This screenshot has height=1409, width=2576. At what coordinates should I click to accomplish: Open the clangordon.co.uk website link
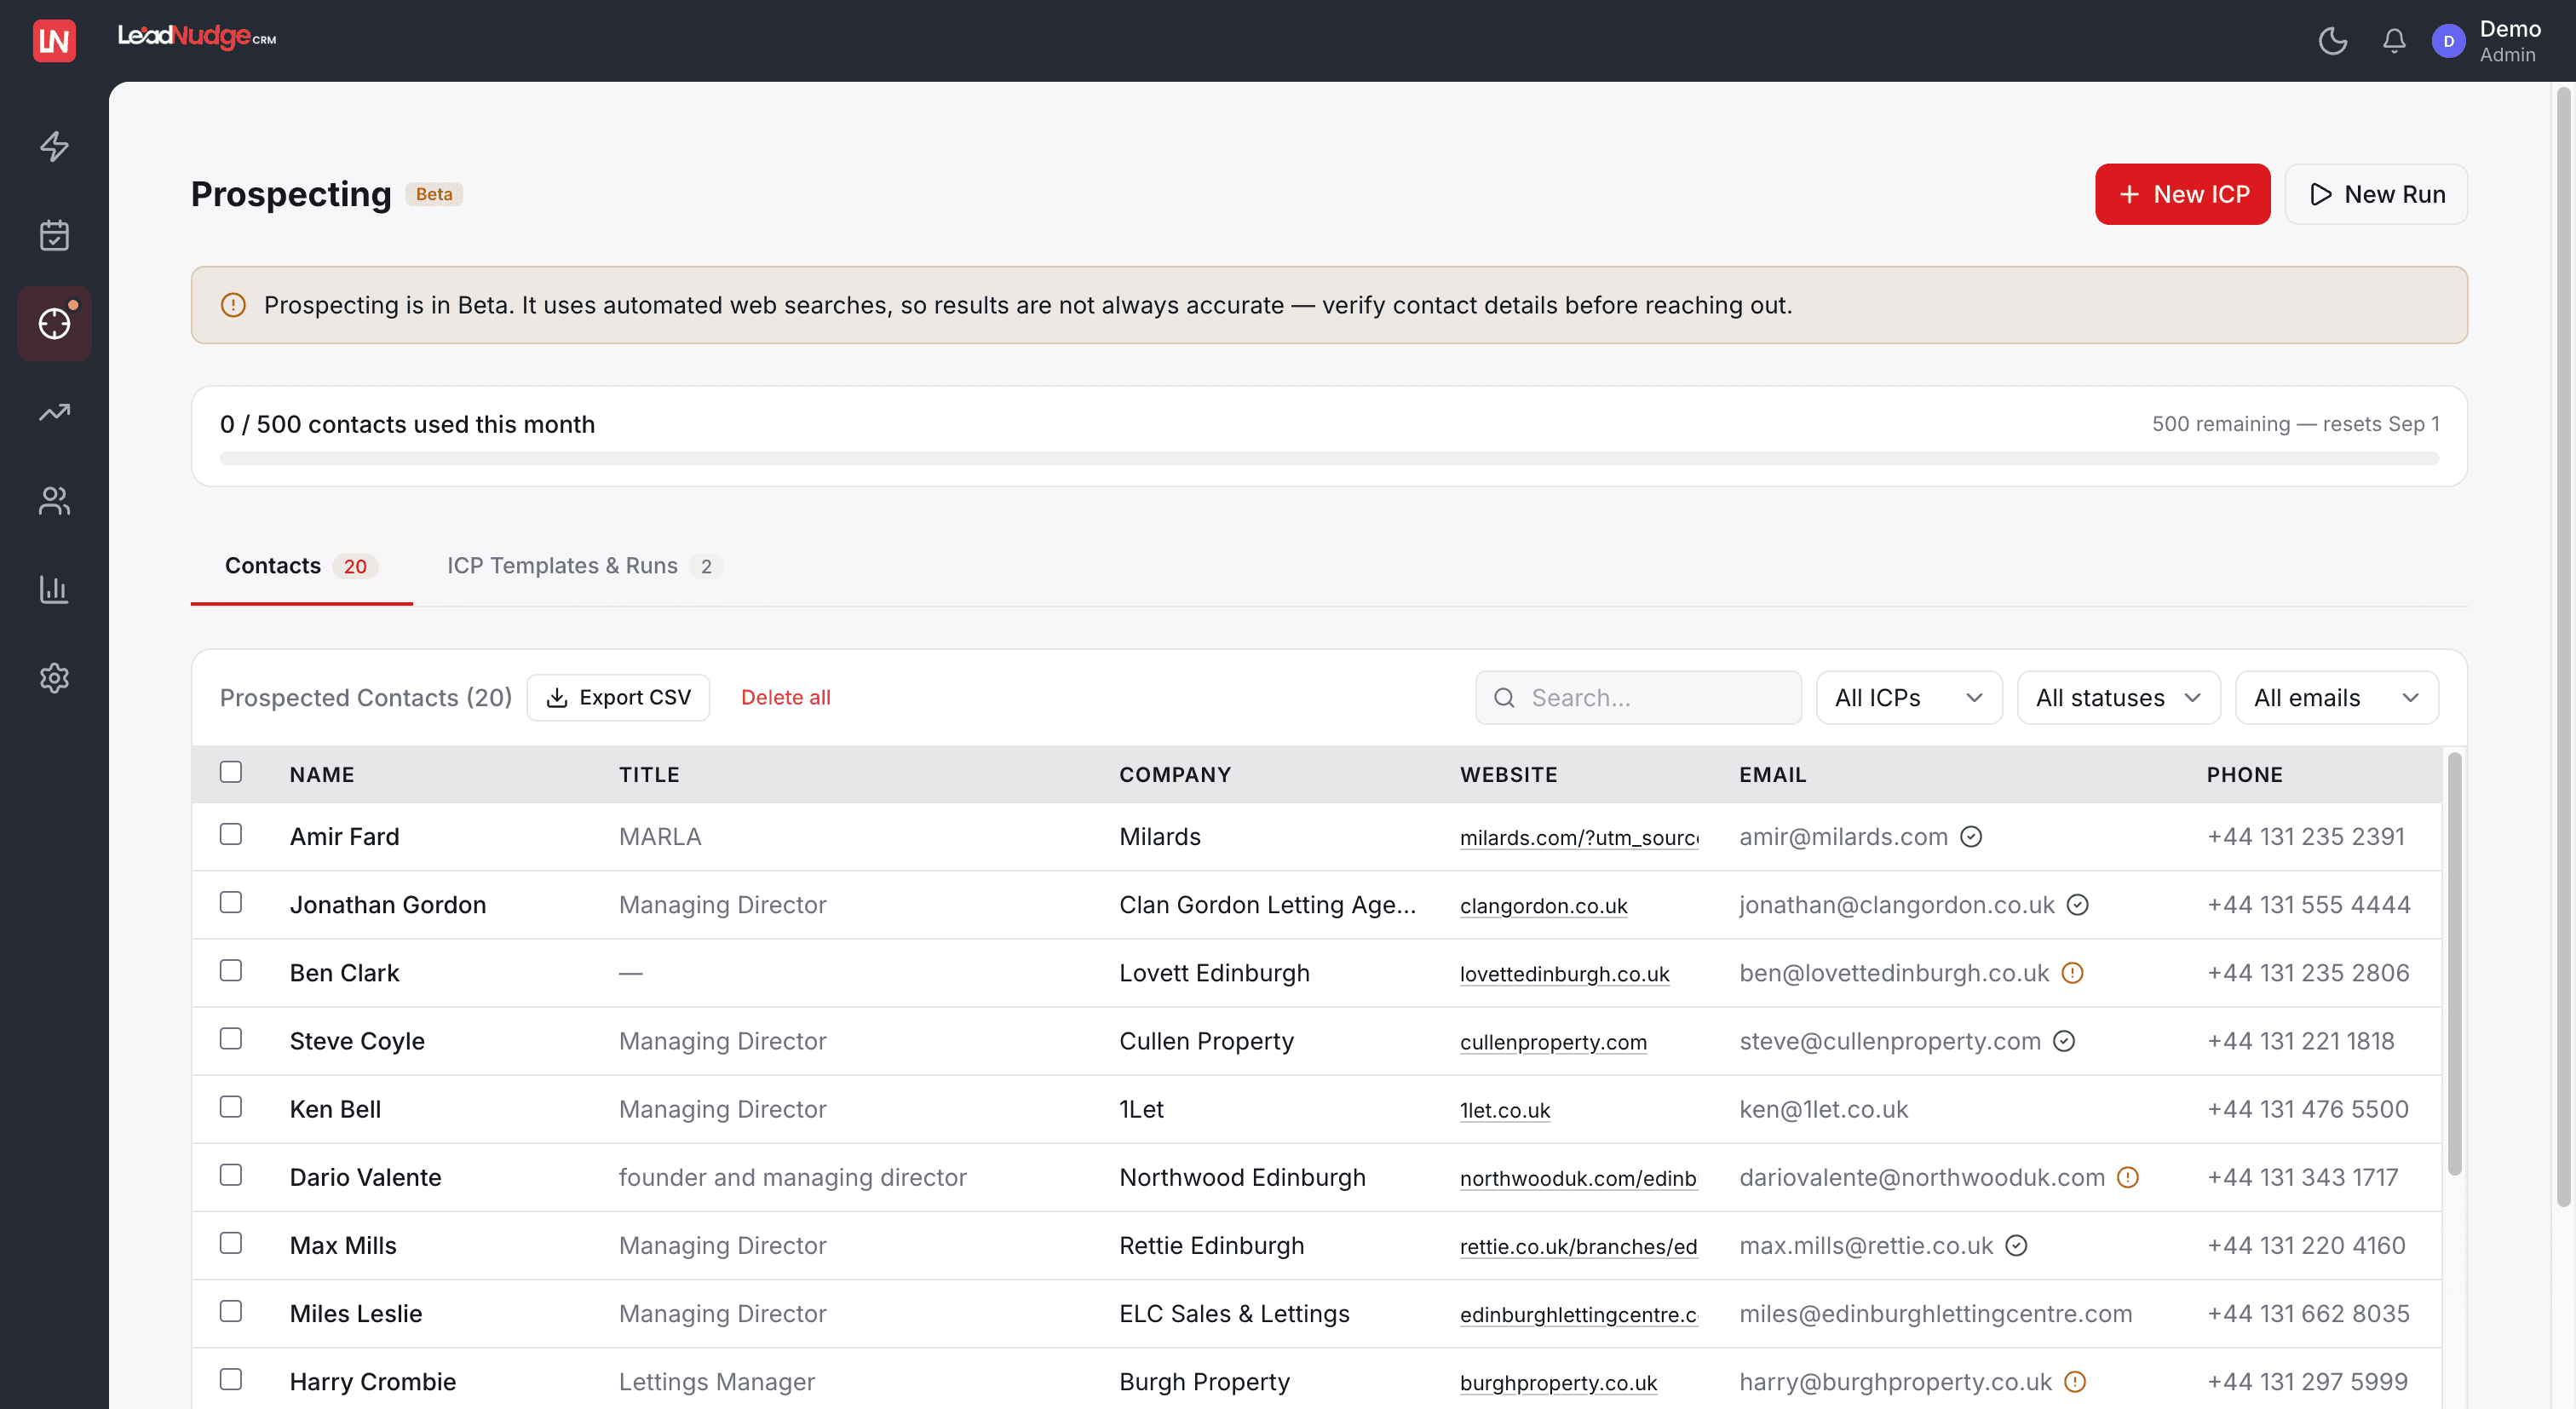pos(1543,905)
